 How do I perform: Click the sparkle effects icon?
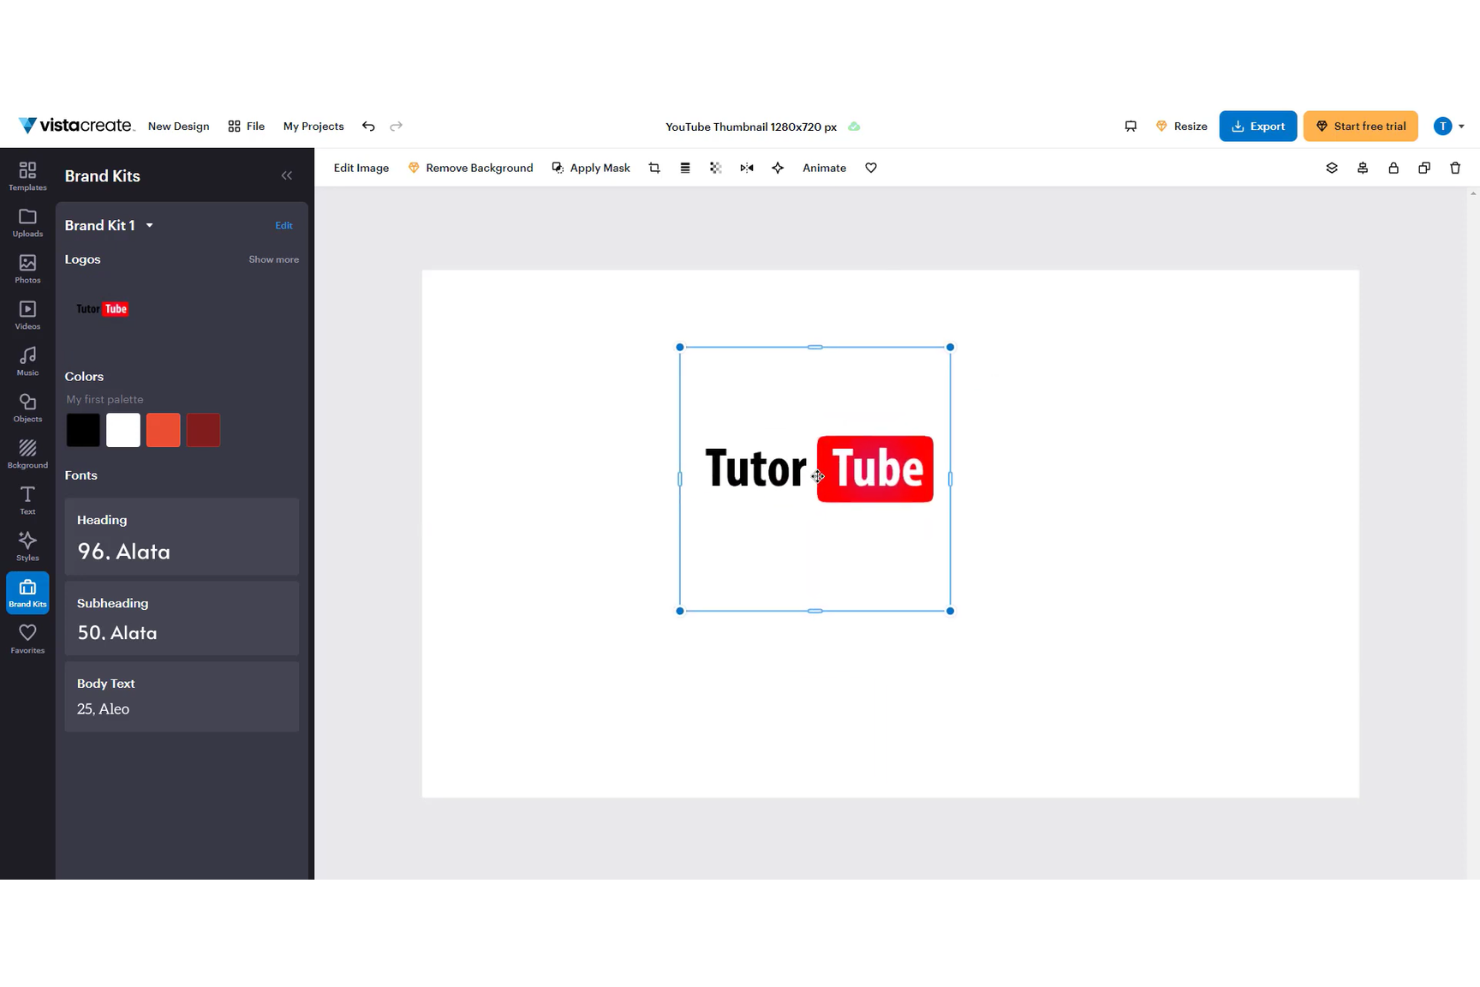pyautogui.click(x=778, y=168)
